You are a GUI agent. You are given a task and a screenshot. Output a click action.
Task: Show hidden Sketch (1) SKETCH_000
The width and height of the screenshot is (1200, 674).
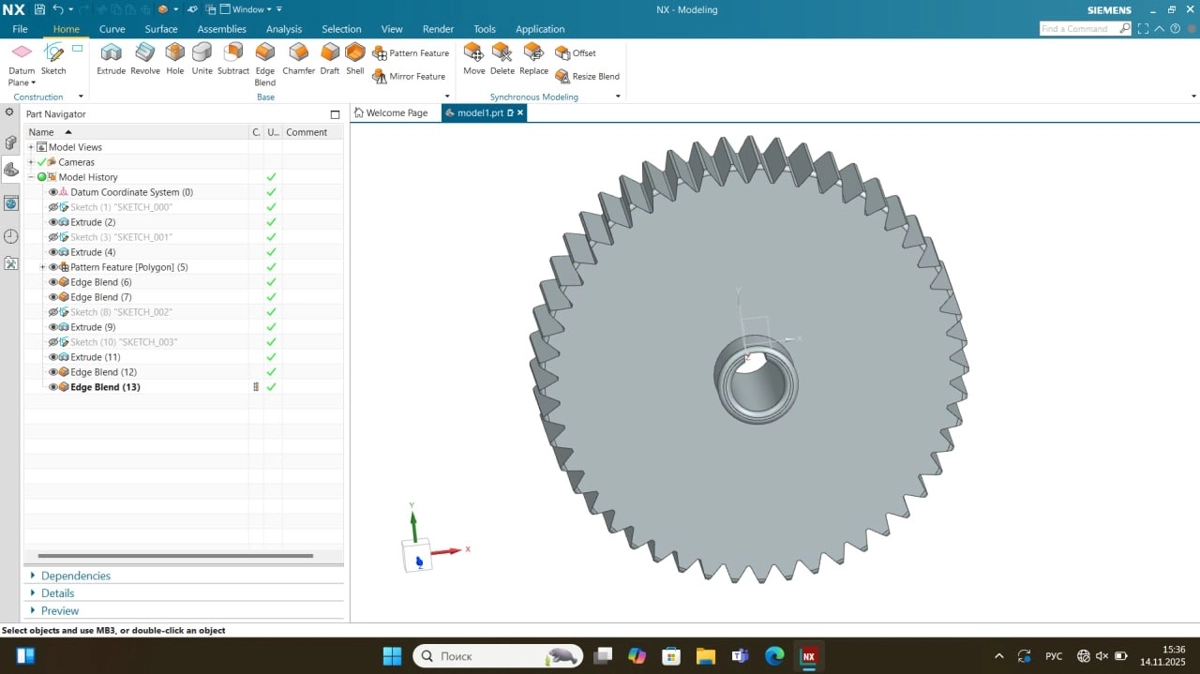53,207
